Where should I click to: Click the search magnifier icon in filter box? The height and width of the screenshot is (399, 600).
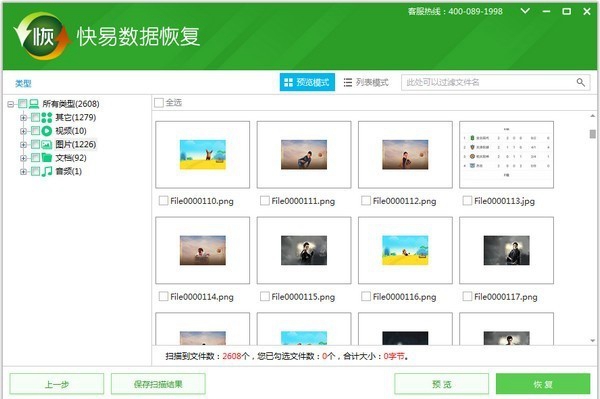pyautogui.click(x=580, y=82)
